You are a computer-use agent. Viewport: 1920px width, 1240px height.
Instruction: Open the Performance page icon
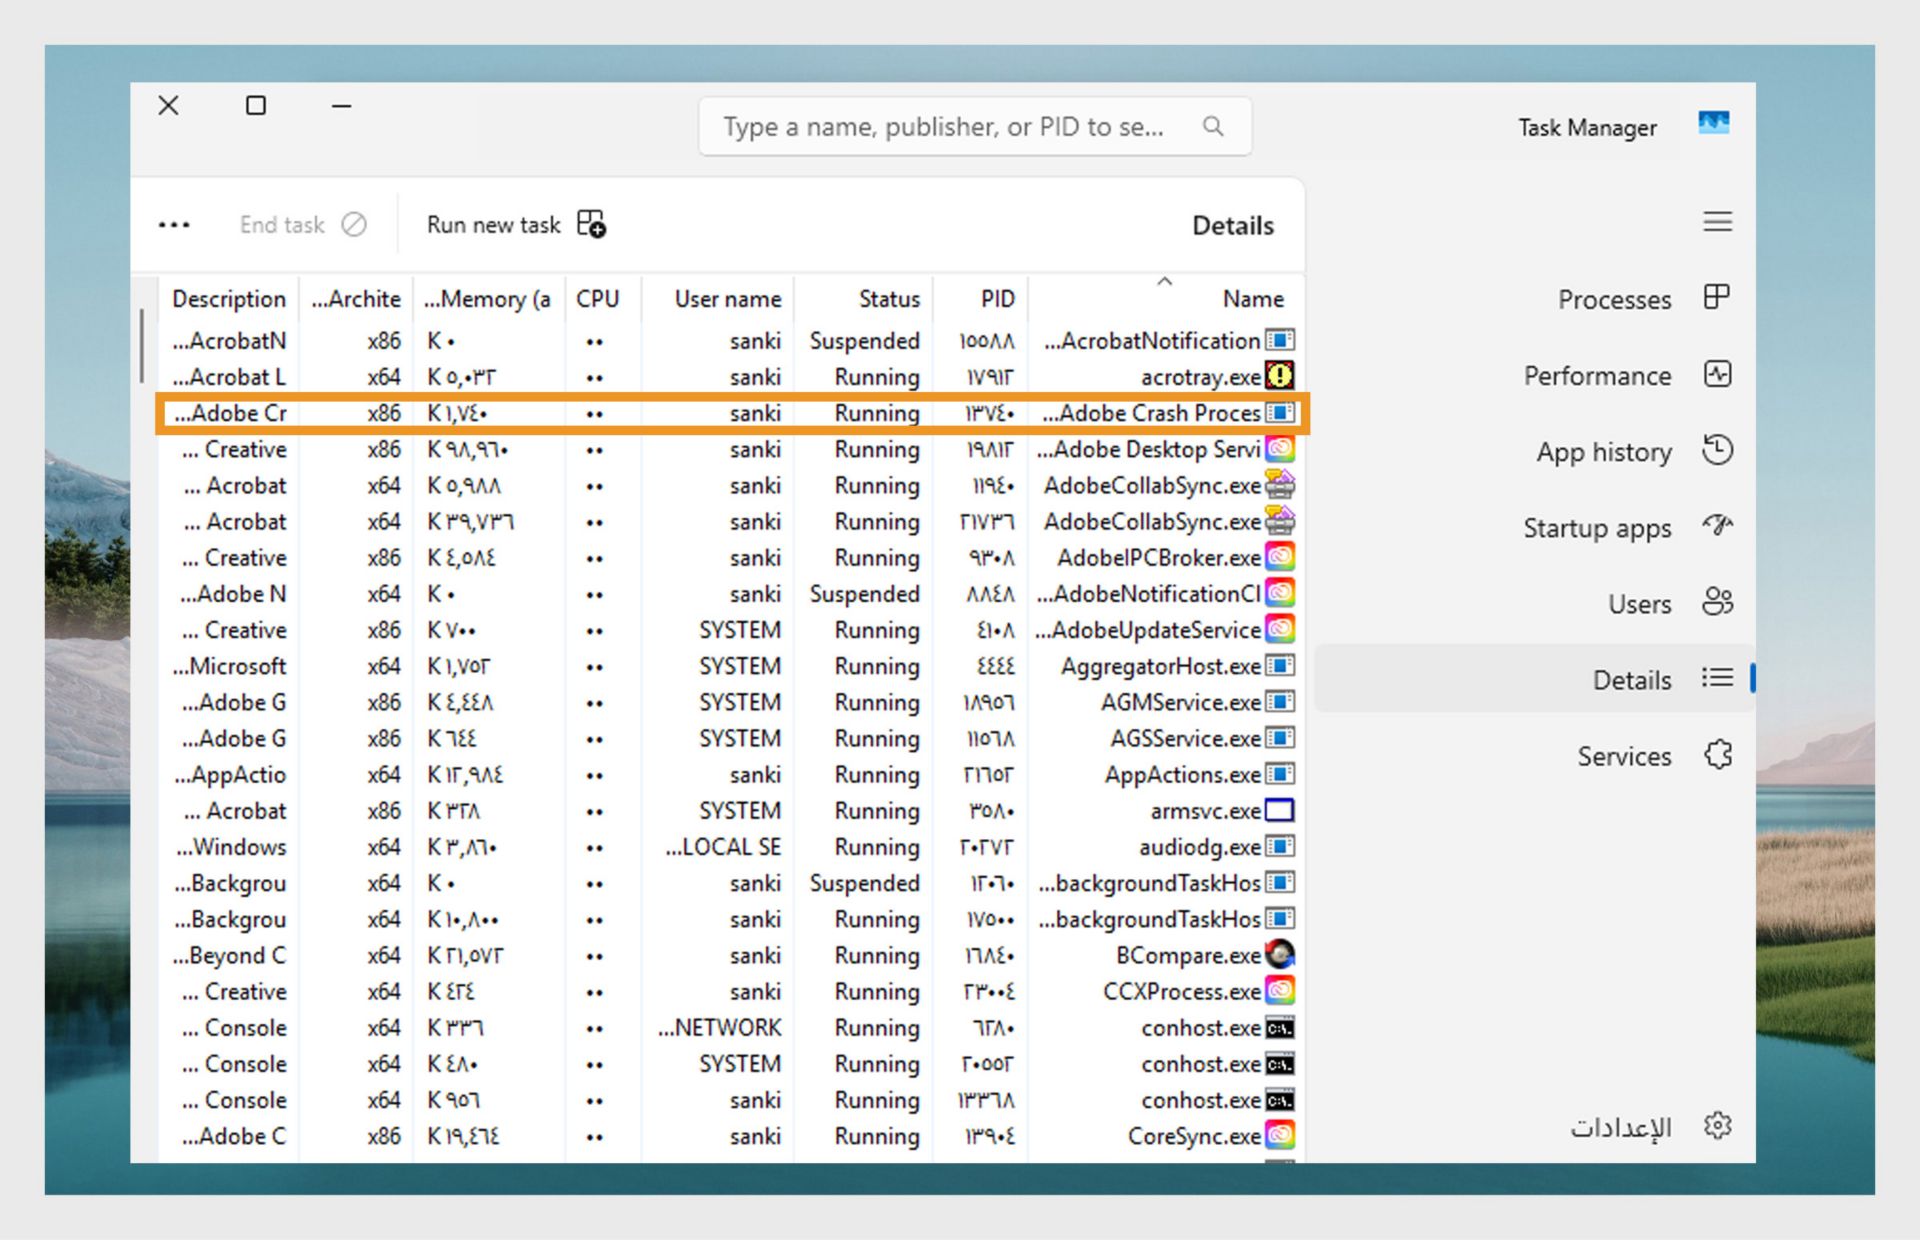click(x=1717, y=375)
